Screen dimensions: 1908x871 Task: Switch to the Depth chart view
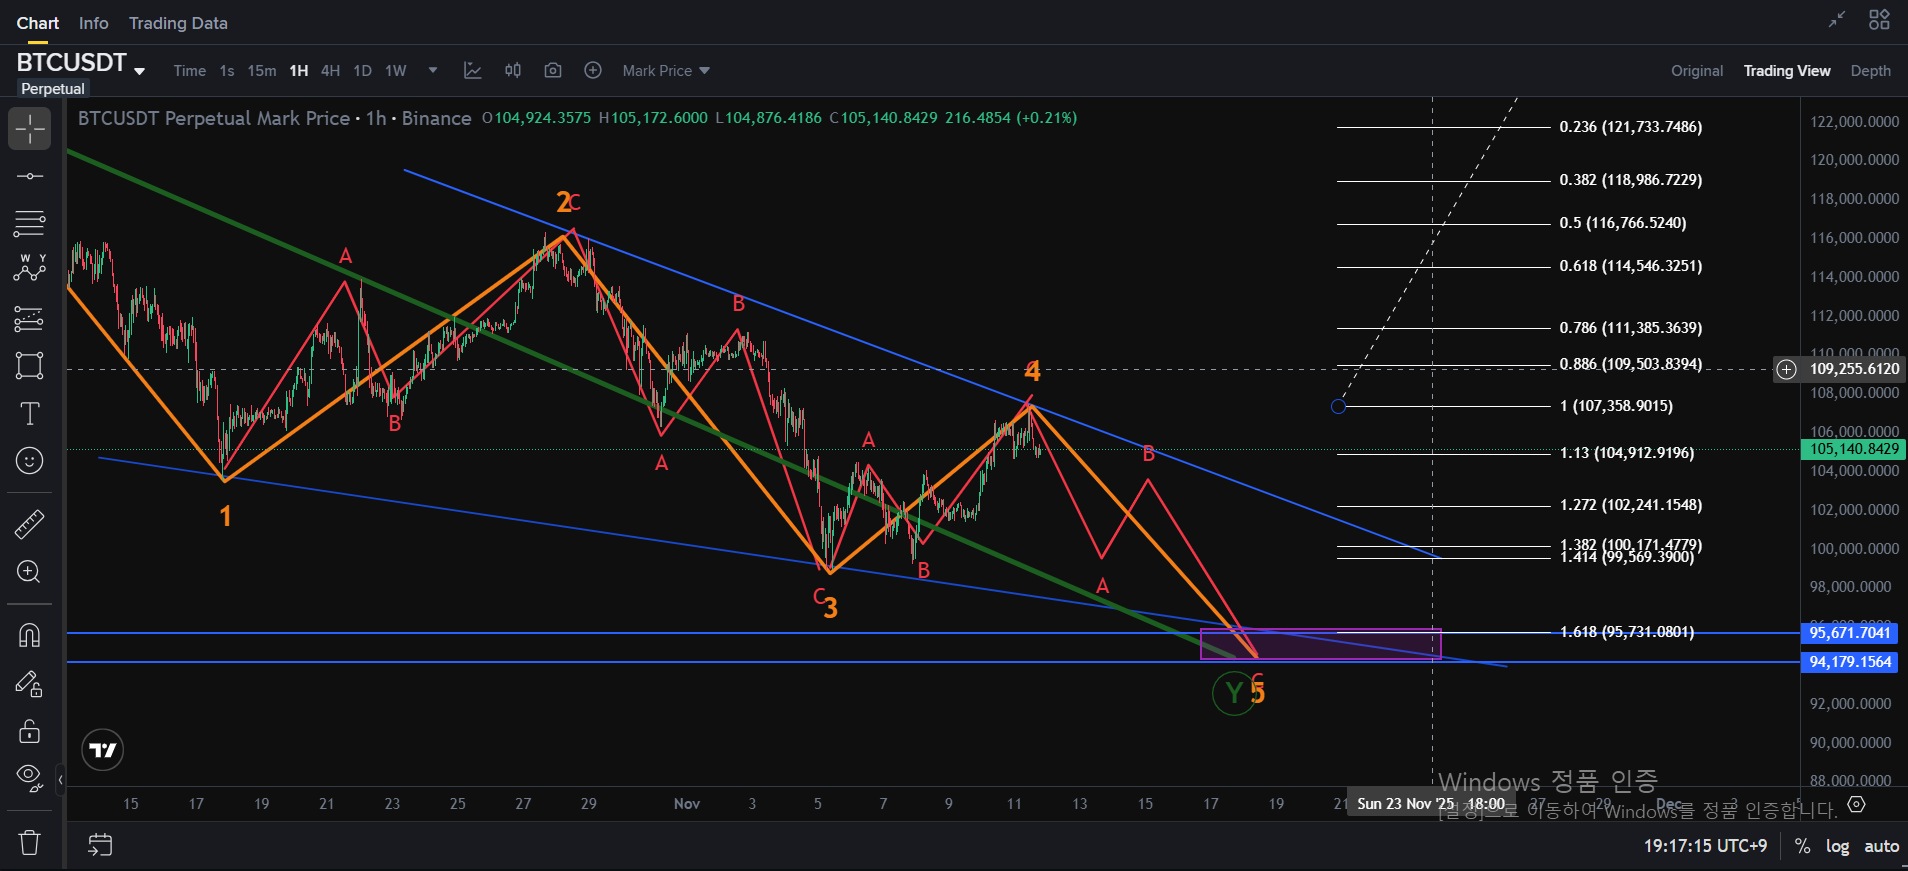1870,71
